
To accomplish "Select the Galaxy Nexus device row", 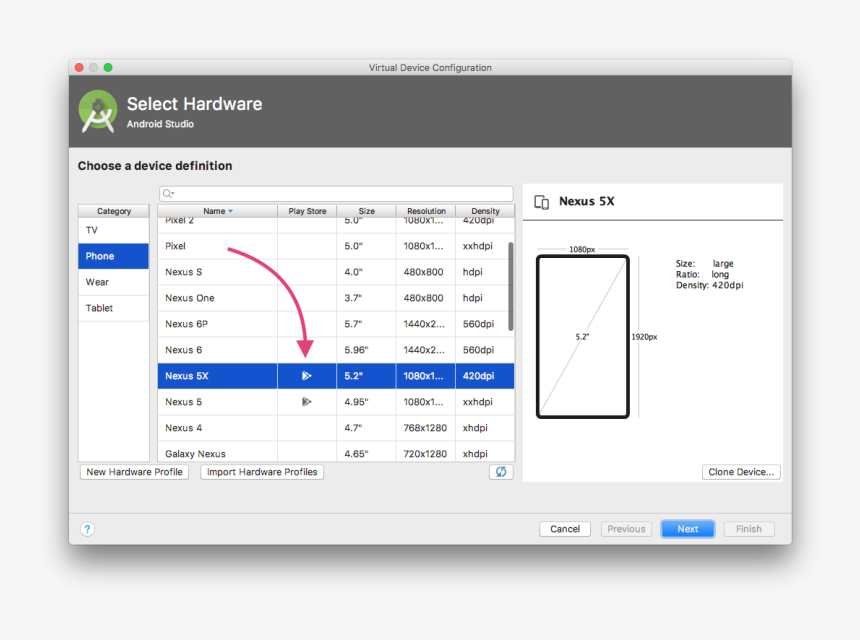I will 336,452.
